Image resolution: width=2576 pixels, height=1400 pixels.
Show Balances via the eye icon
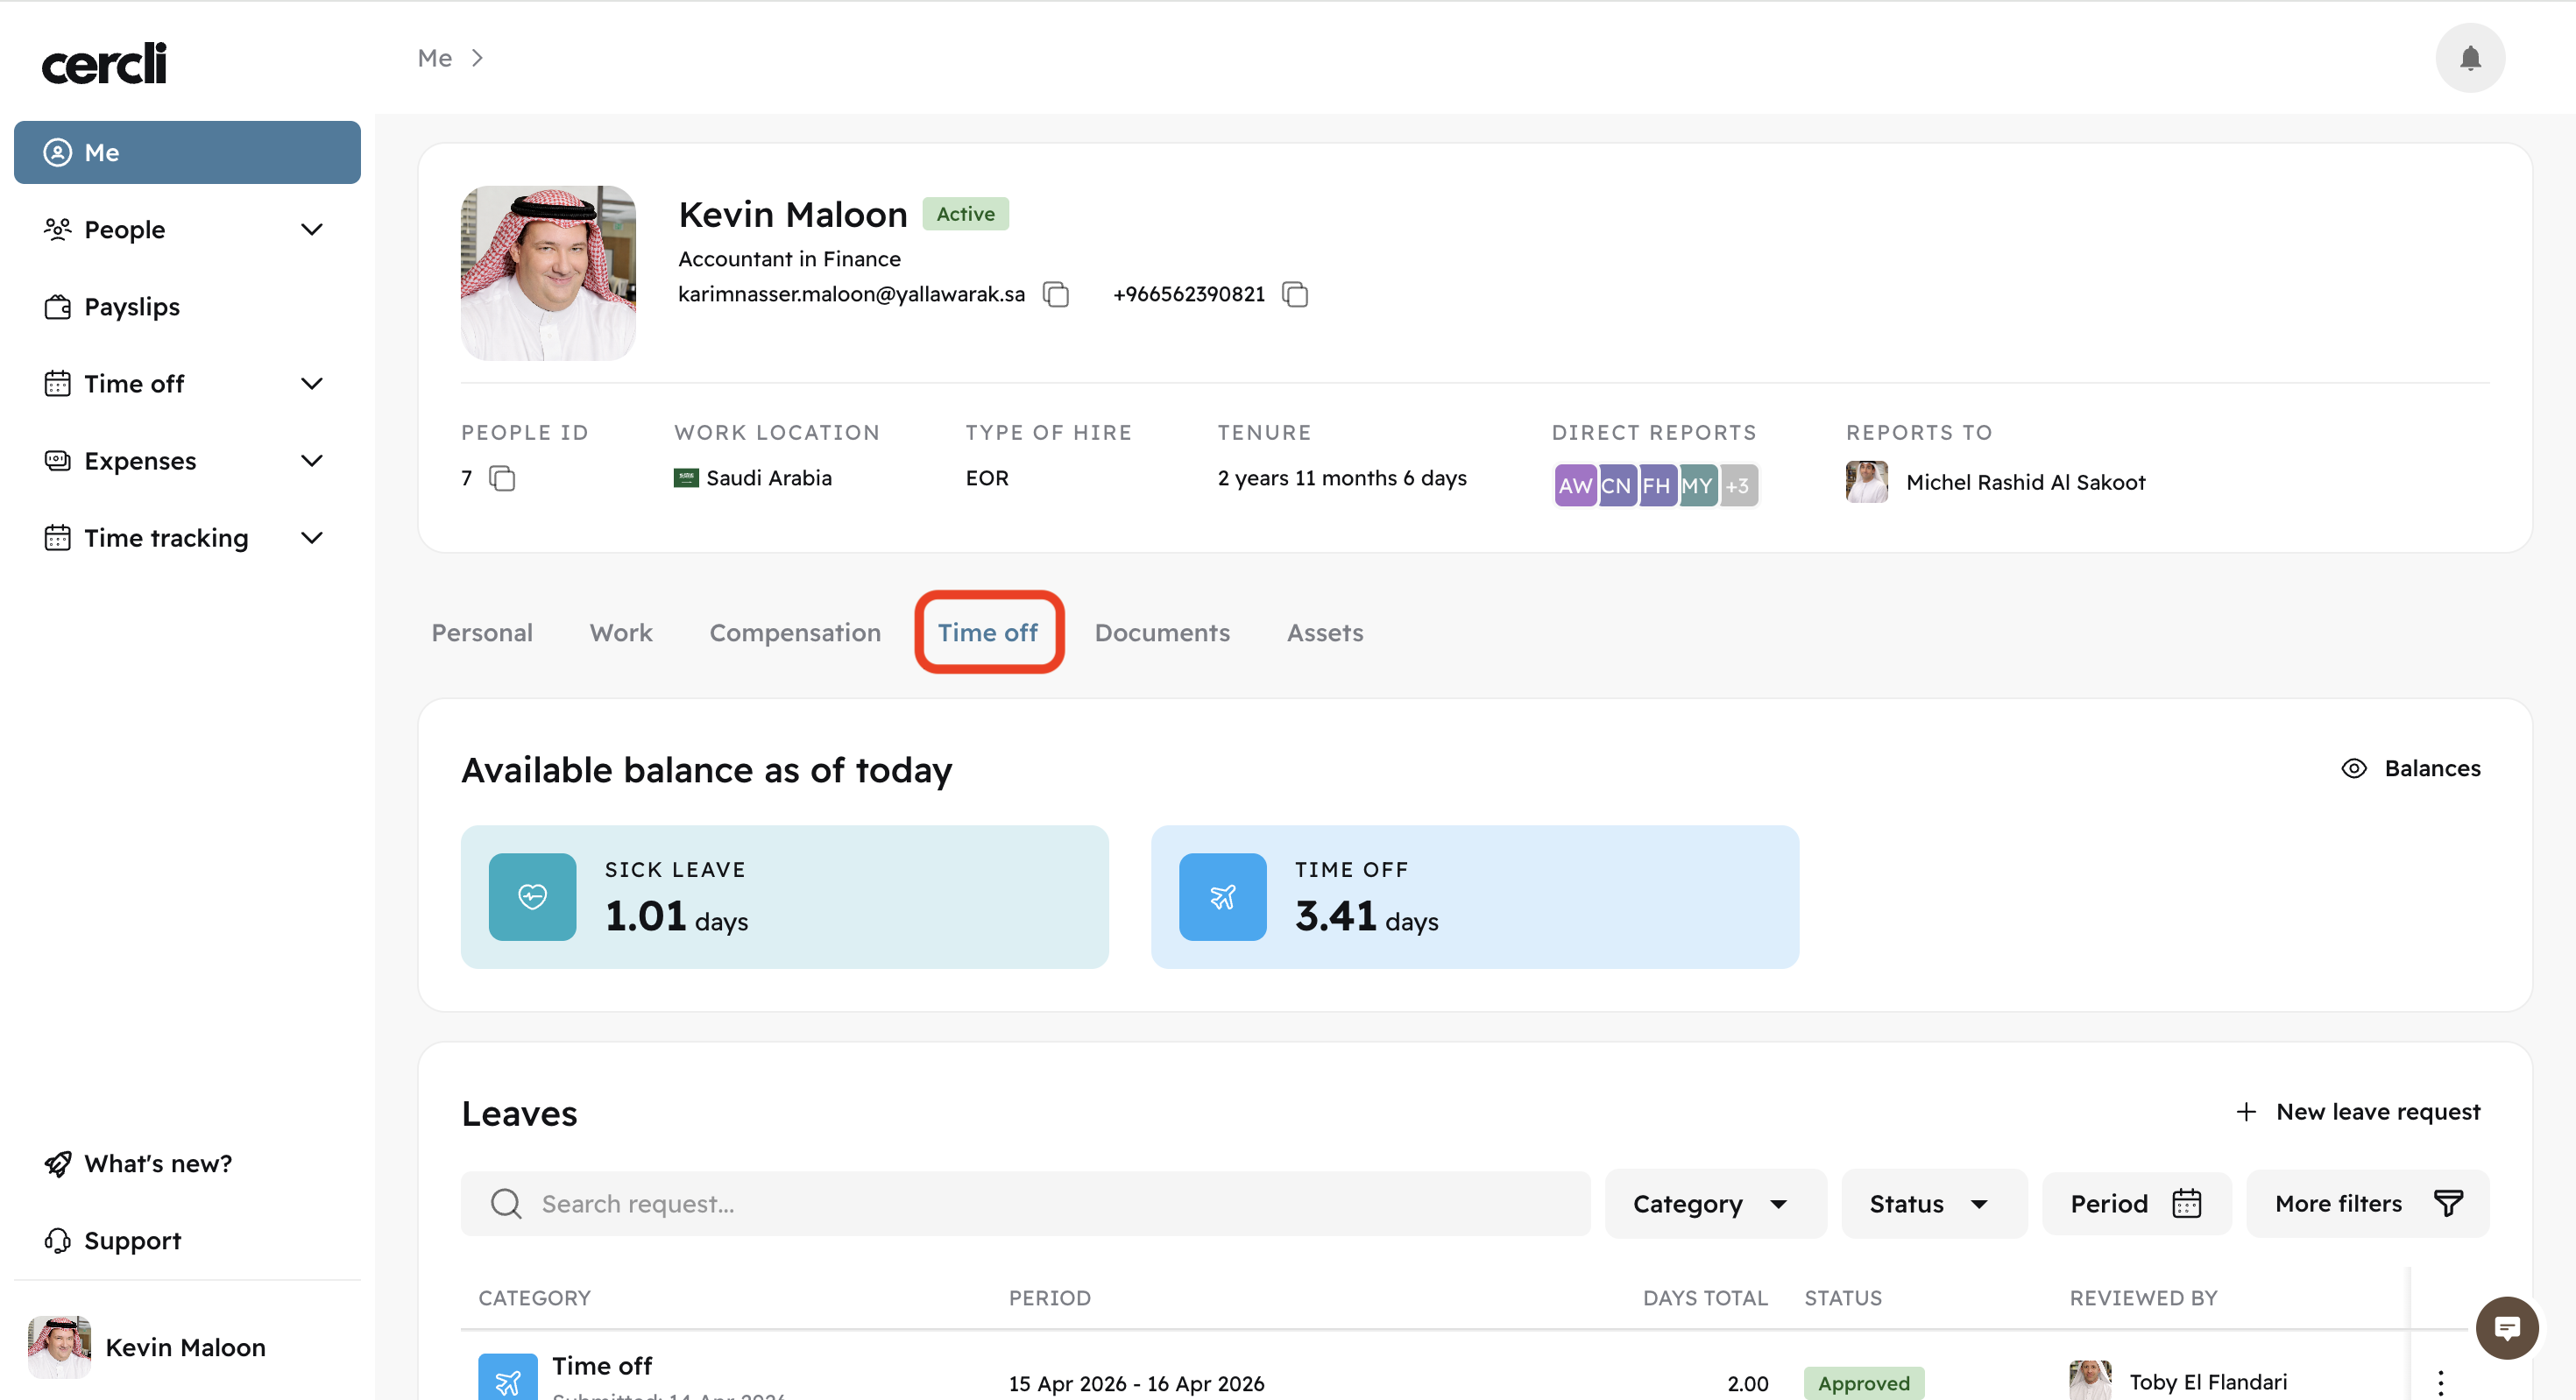[x=2354, y=768]
